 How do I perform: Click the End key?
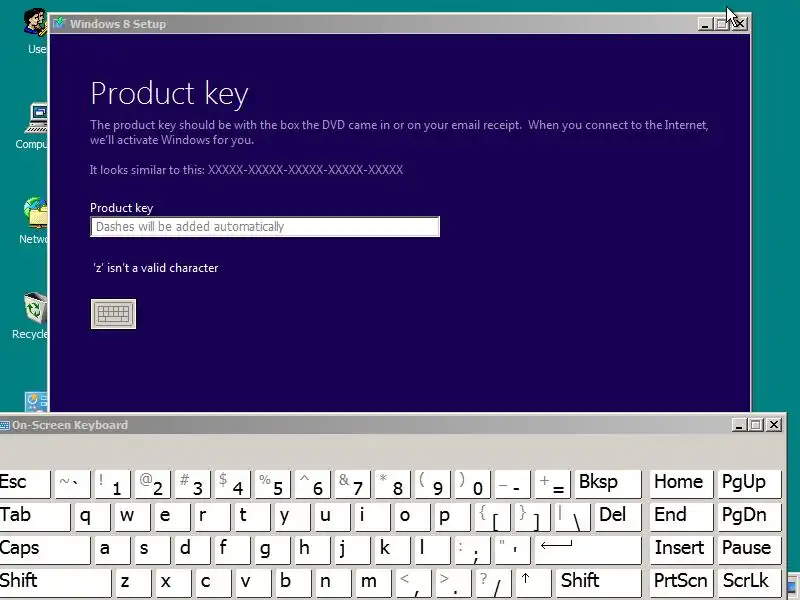681,516
